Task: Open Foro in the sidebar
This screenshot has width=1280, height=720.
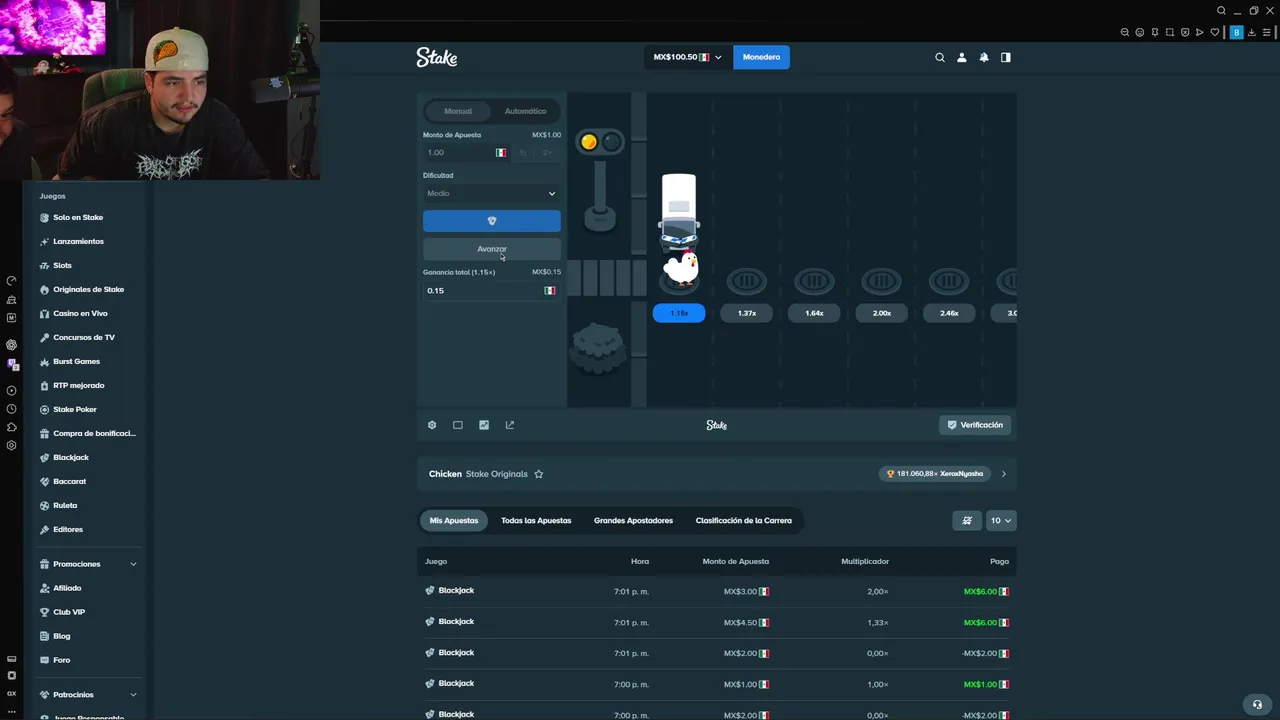Action: [x=62, y=660]
